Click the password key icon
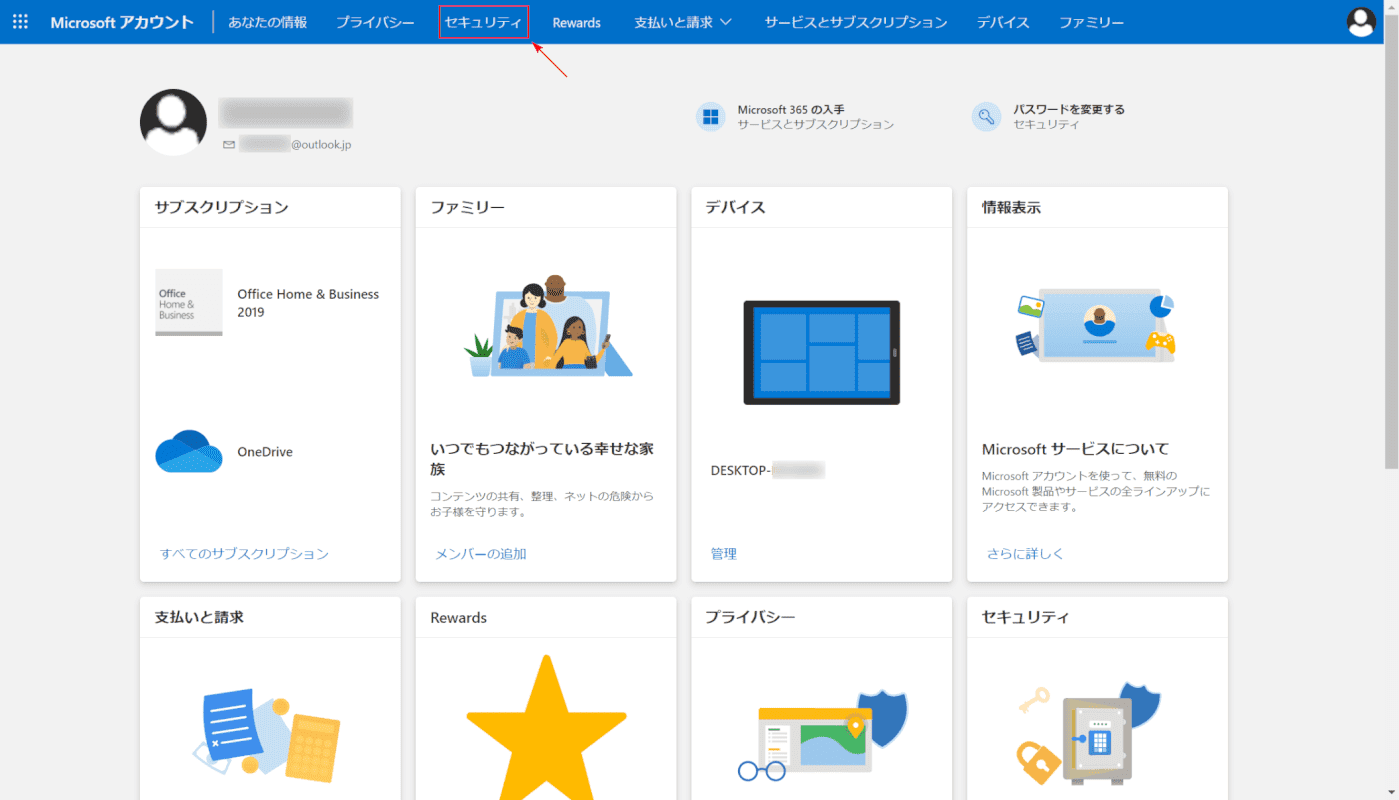This screenshot has height=800, width=1399. (986, 117)
